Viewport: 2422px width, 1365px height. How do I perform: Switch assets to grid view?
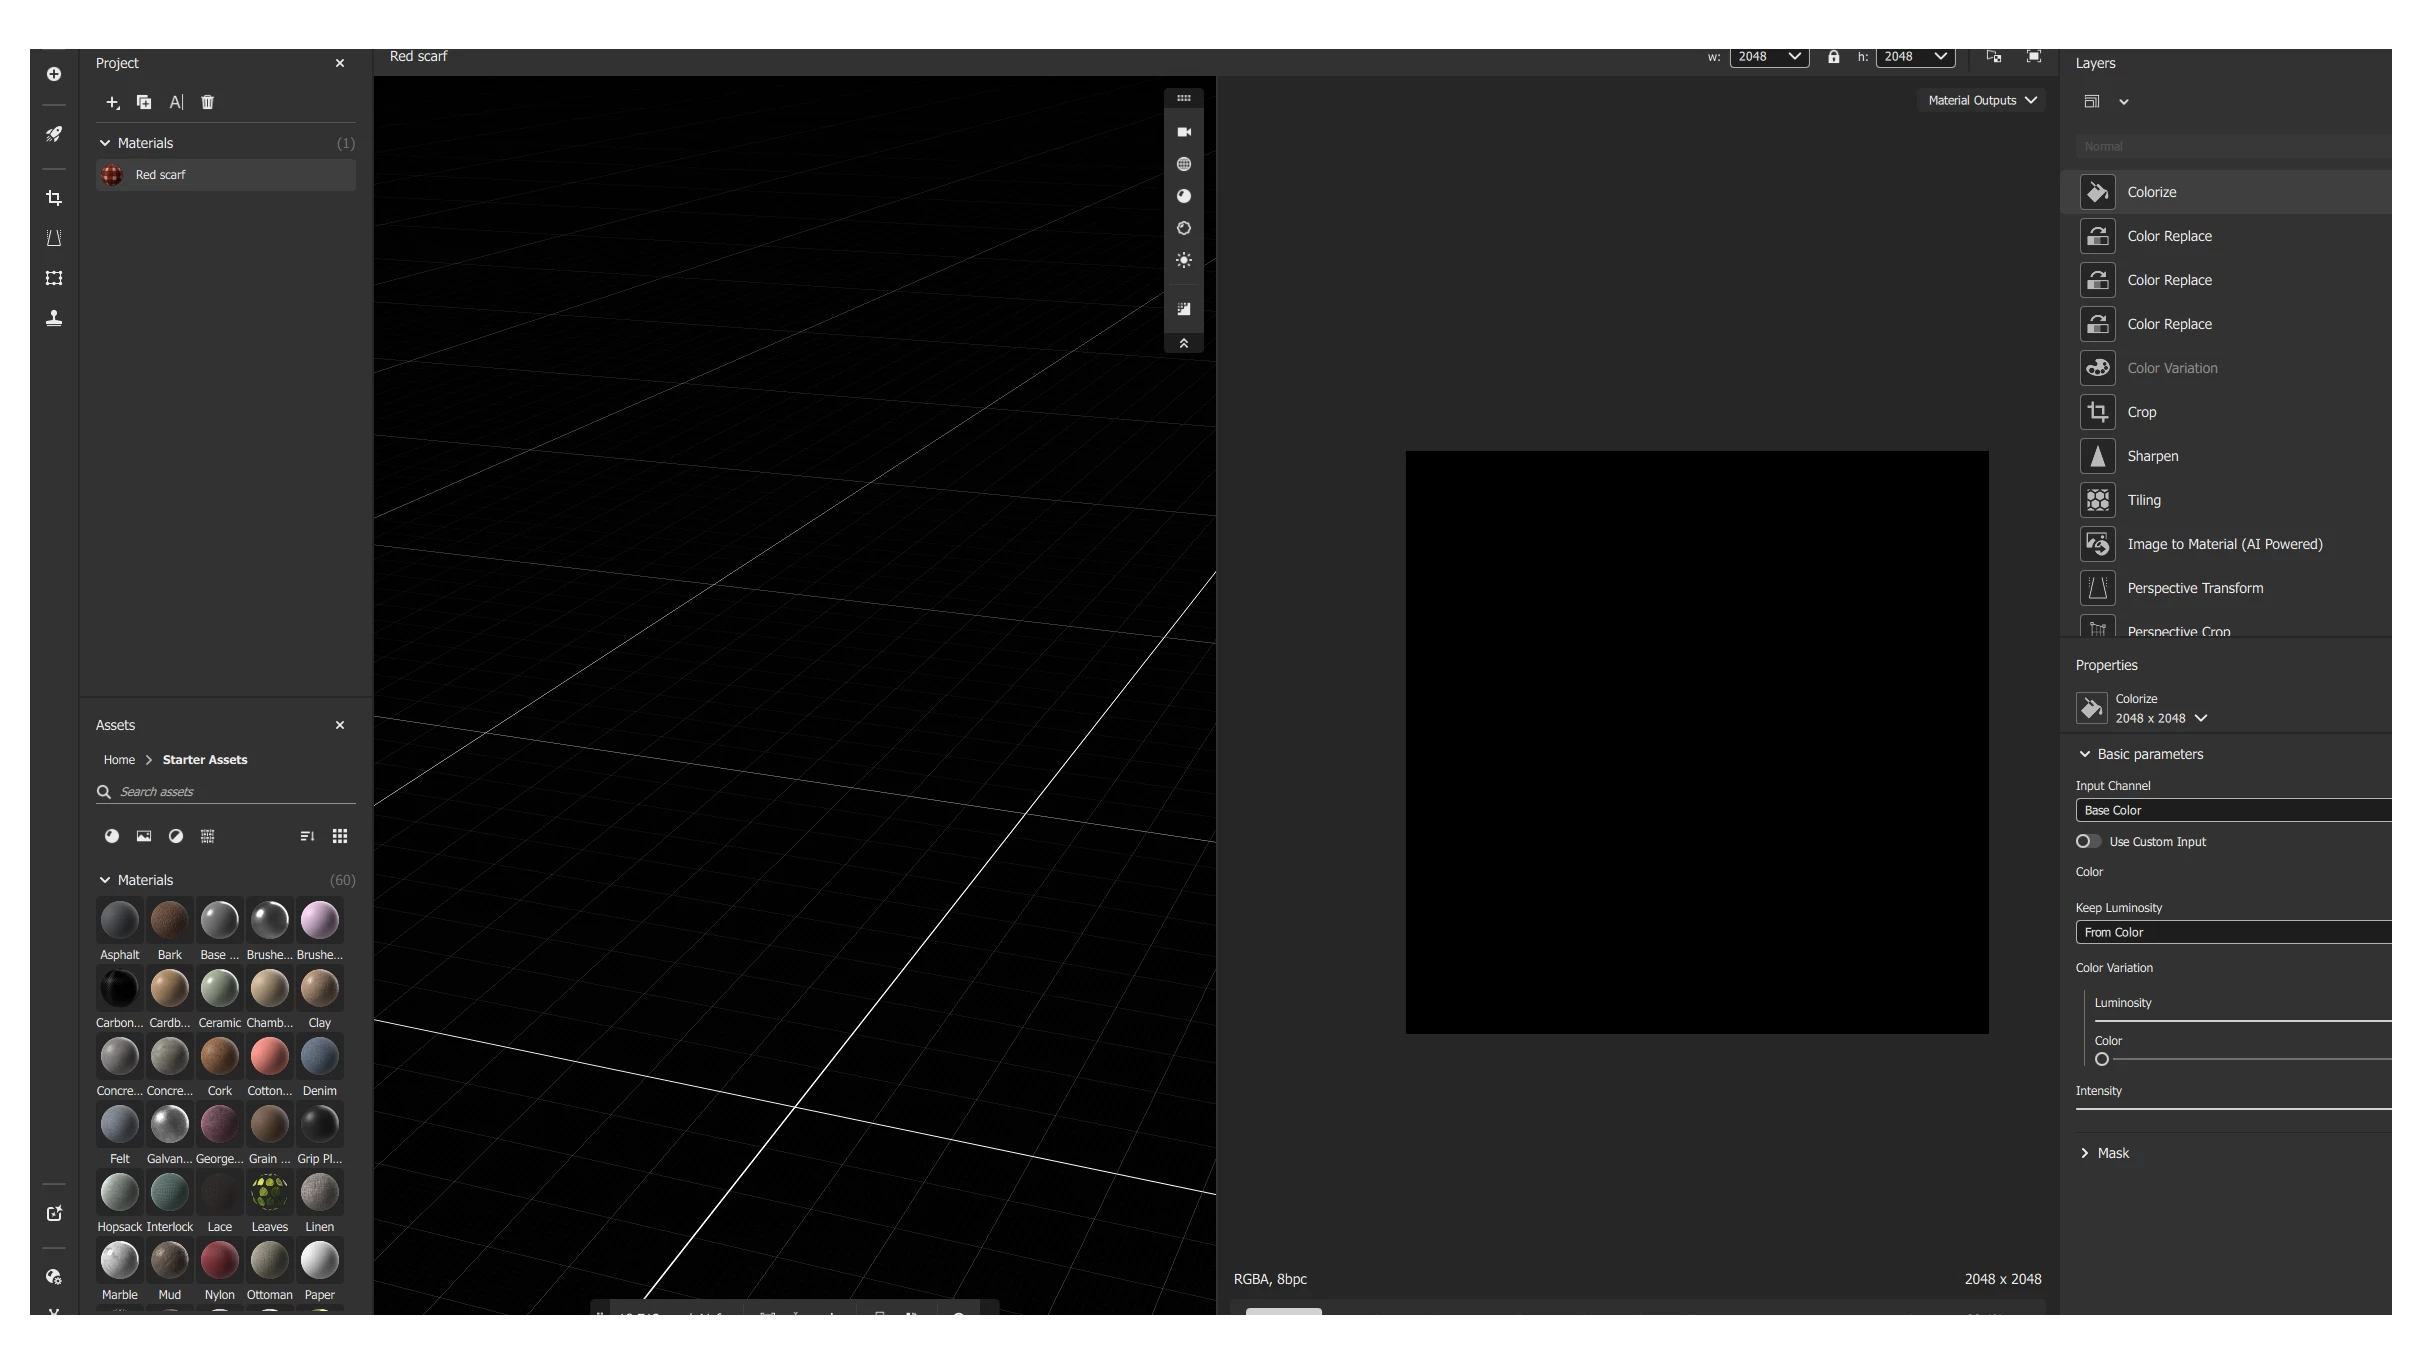[x=340, y=836]
